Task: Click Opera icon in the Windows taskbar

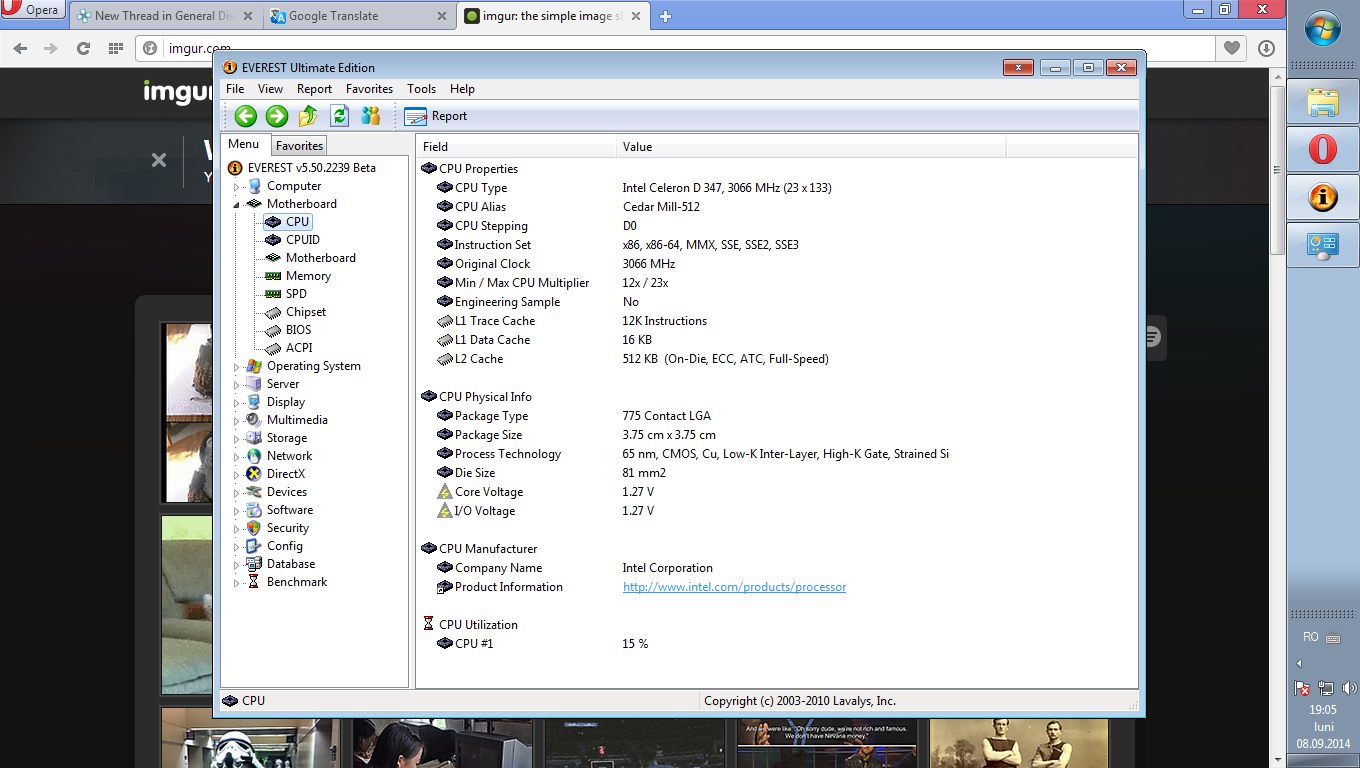Action: [x=1322, y=150]
